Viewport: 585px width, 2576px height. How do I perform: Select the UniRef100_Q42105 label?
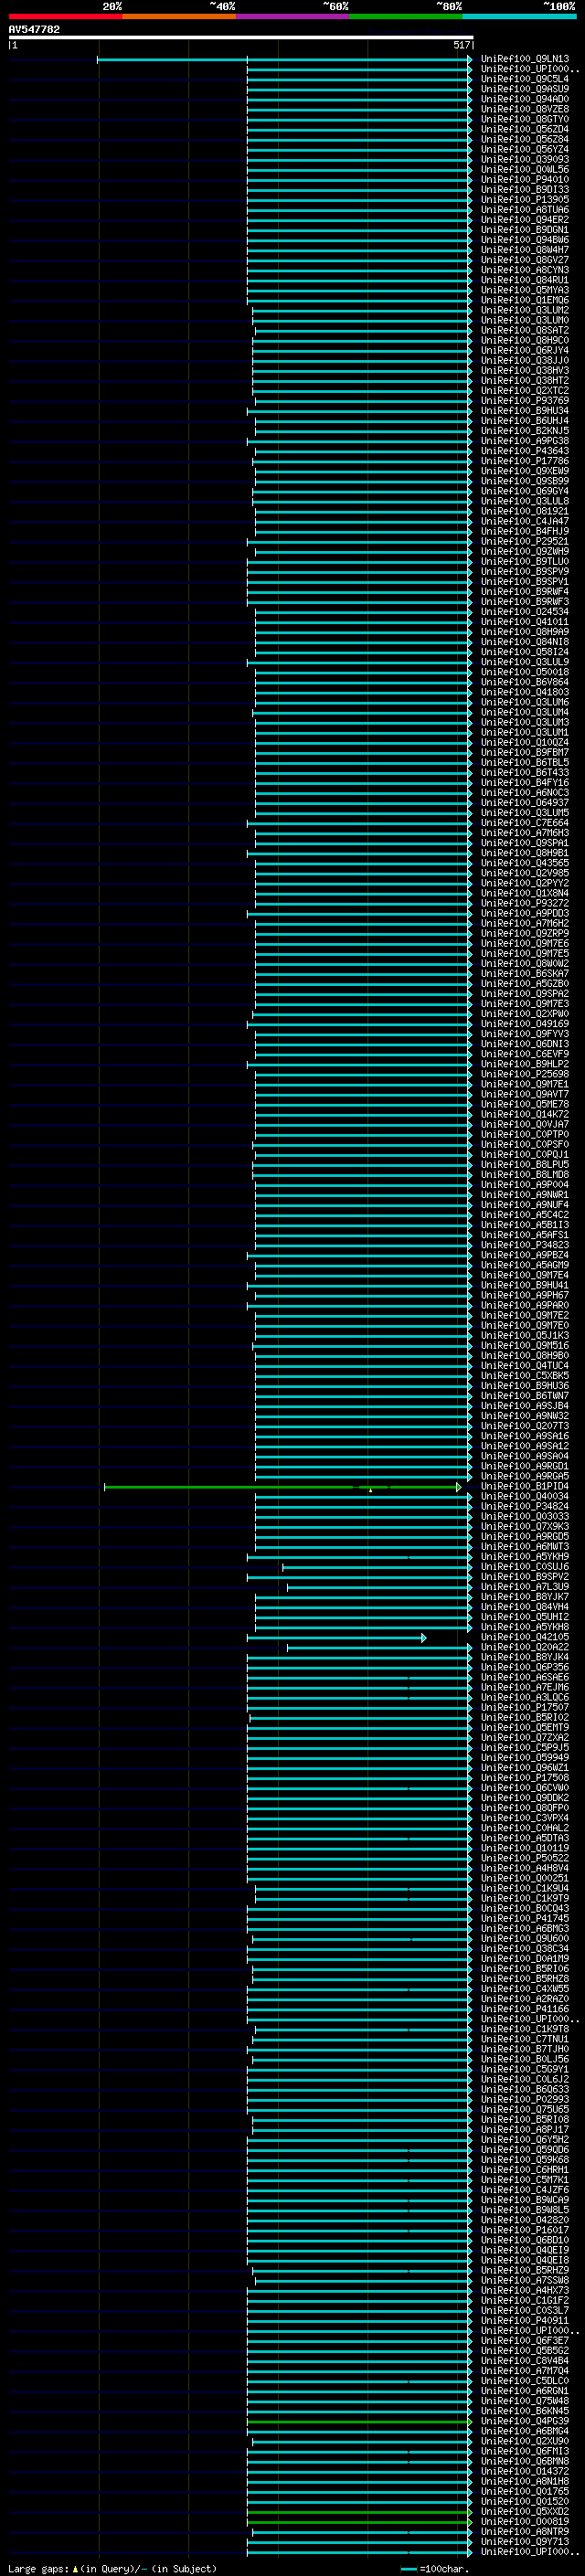(x=524, y=1637)
